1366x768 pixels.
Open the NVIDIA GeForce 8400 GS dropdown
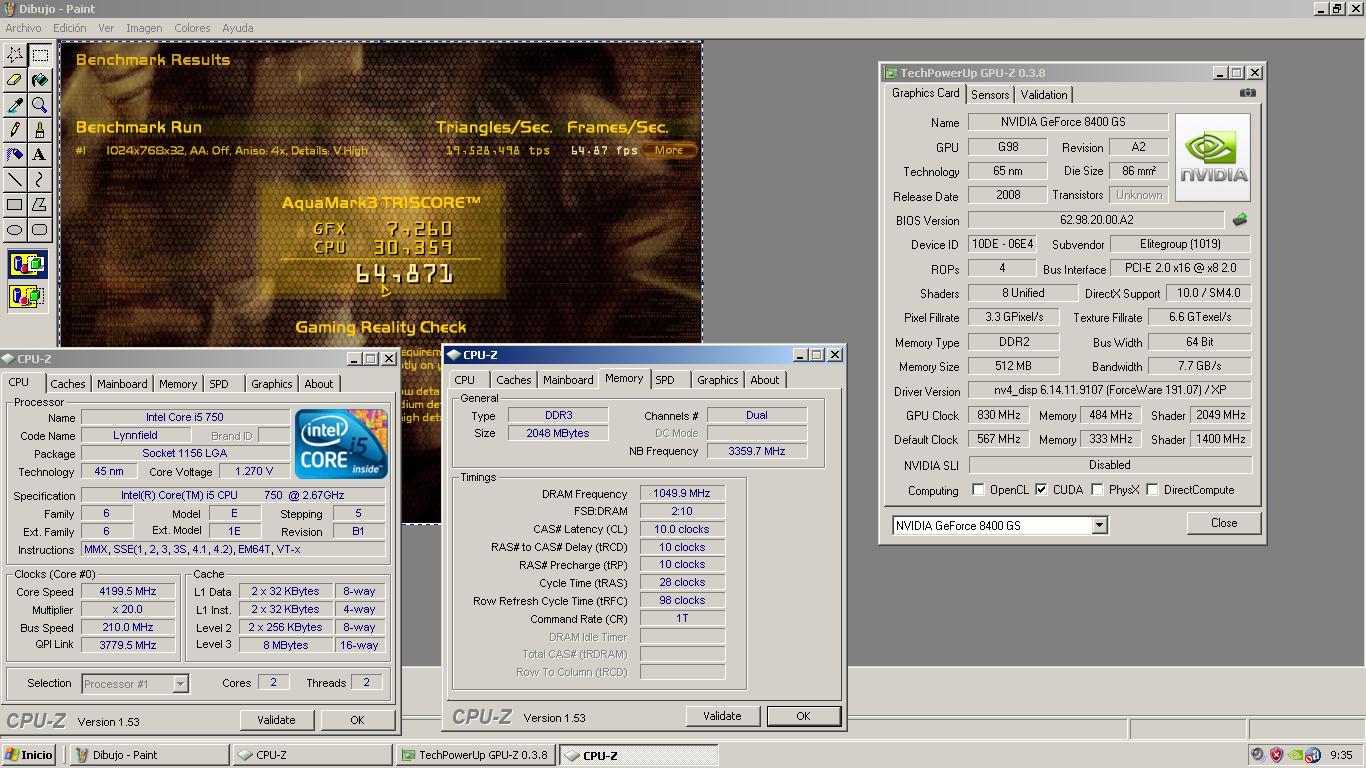pos(1099,525)
